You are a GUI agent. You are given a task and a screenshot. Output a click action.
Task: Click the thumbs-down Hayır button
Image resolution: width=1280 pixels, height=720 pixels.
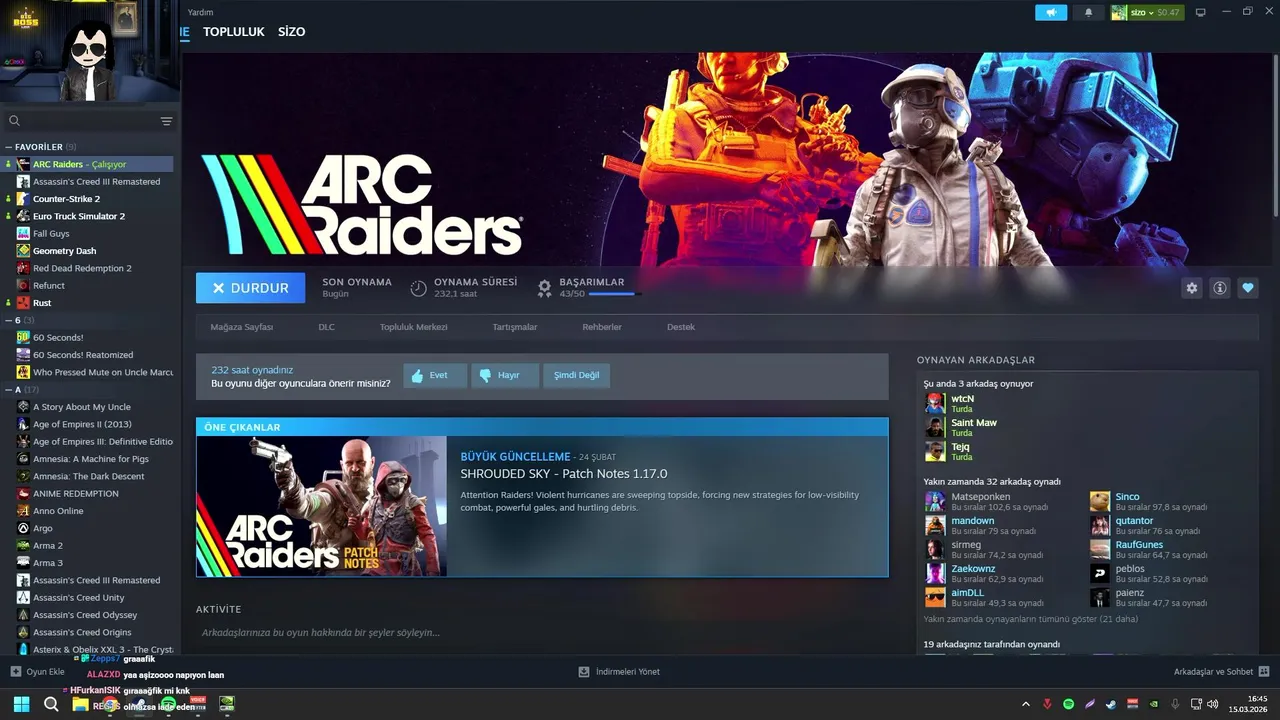tap(505, 375)
